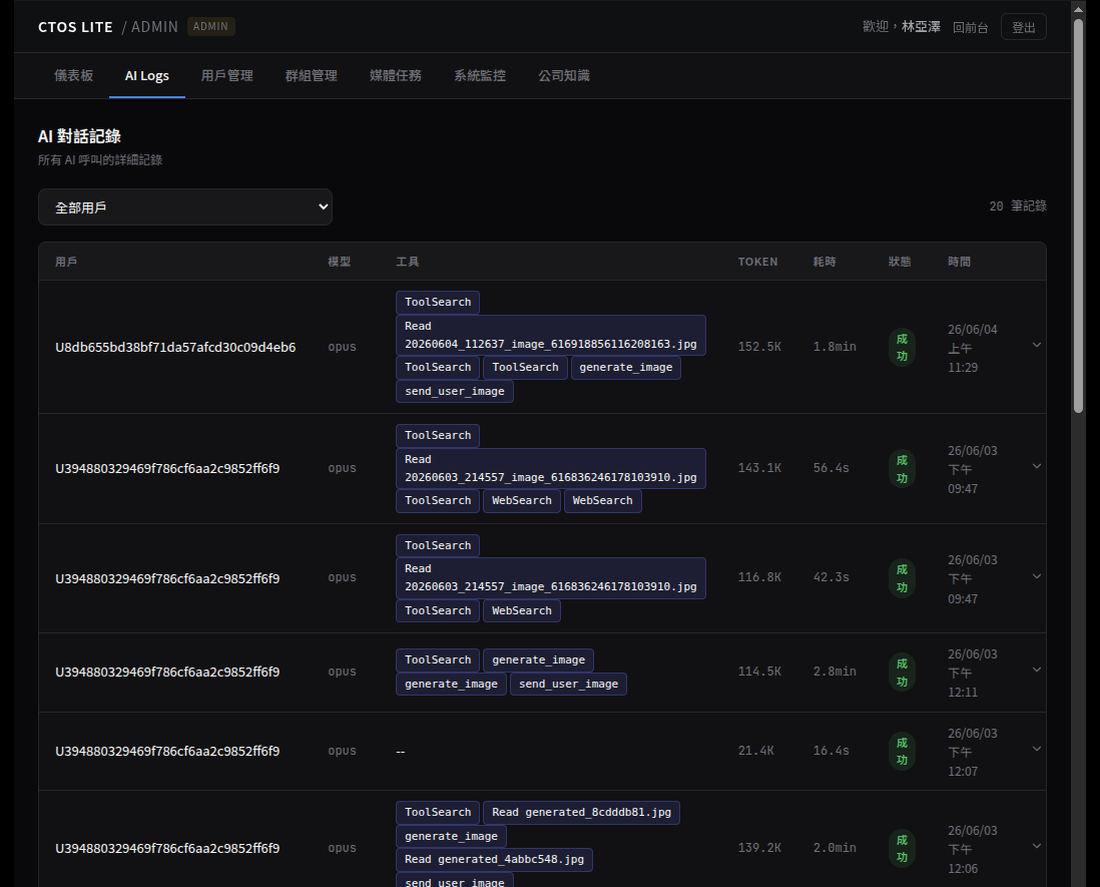Click send_user_image tag in the 2.8min row
Screen dimensions: 1100x887
click(568, 683)
